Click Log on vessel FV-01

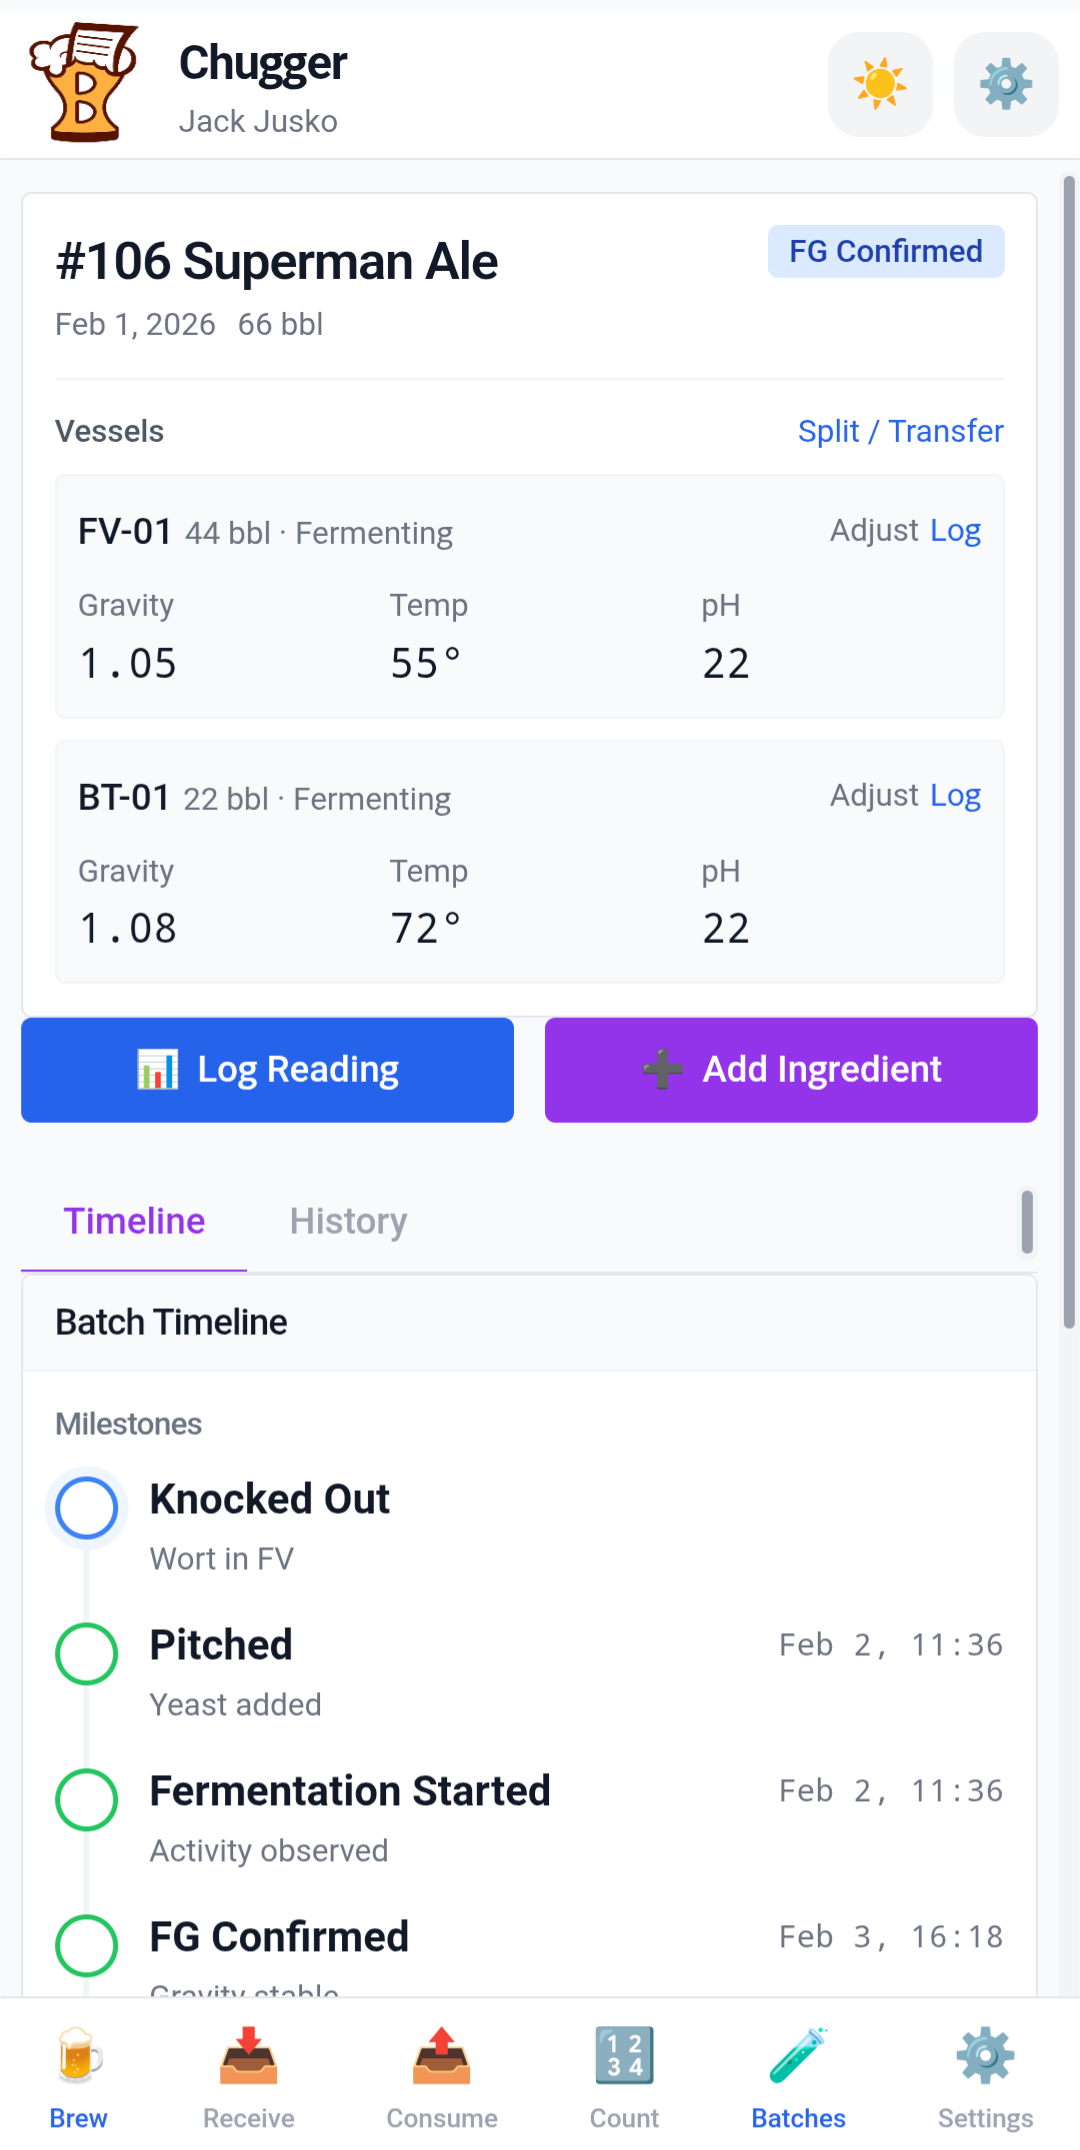pos(956,530)
